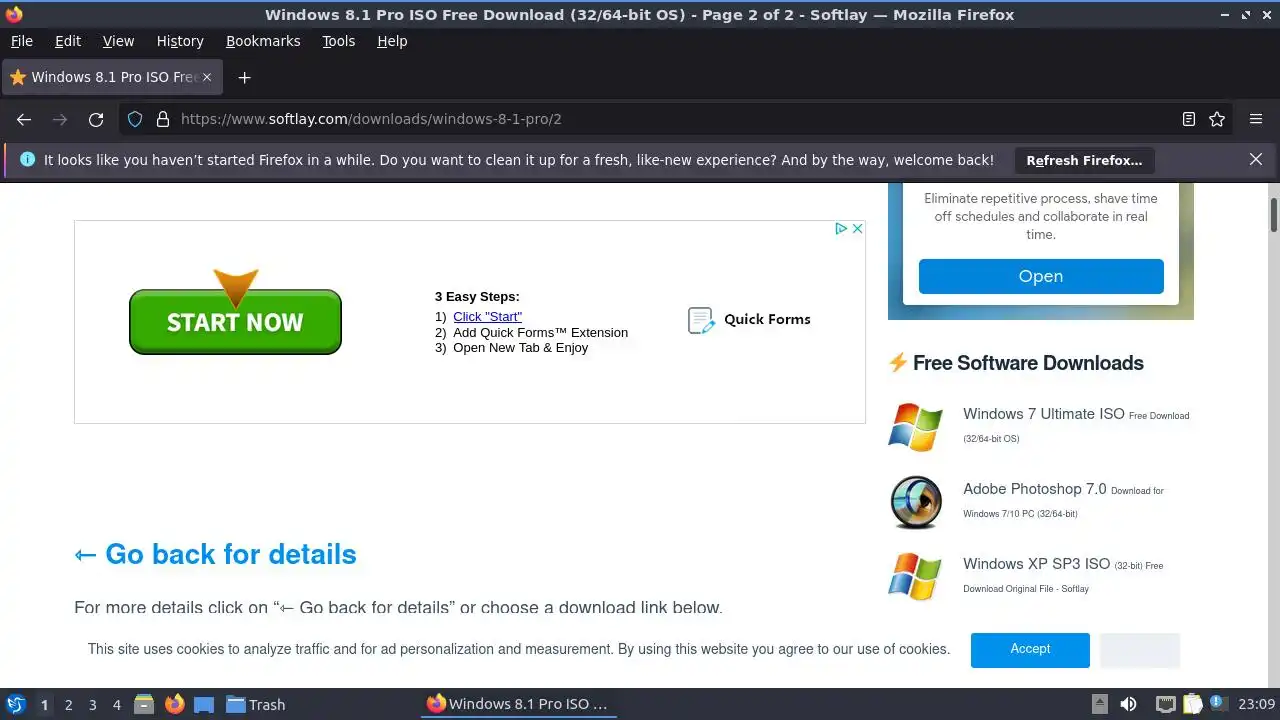Screen dimensions: 1280x720
Task: Click the forward navigation arrow
Action: (x=60, y=119)
